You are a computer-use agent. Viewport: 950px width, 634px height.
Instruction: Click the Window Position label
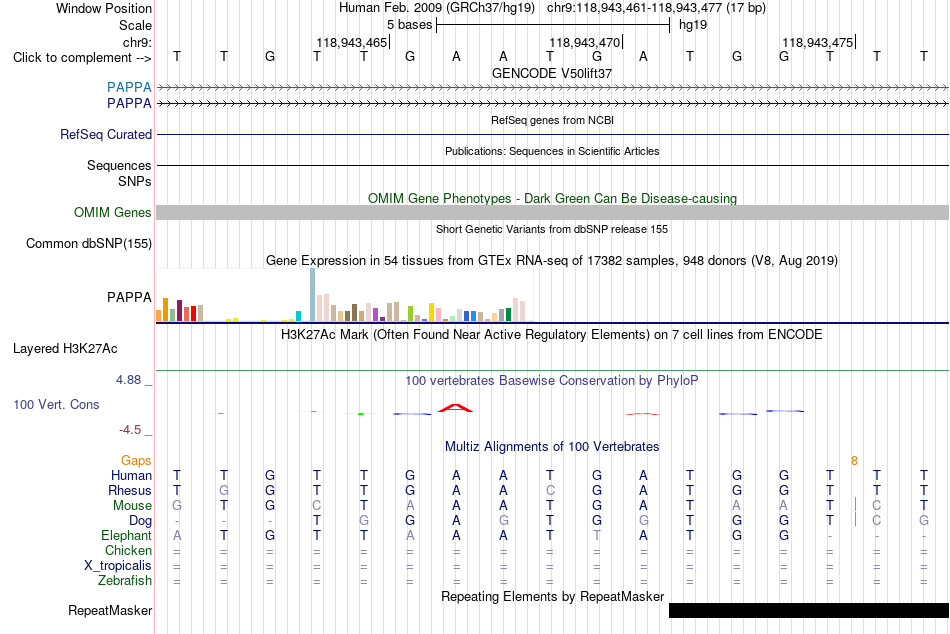(x=104, y=8)
